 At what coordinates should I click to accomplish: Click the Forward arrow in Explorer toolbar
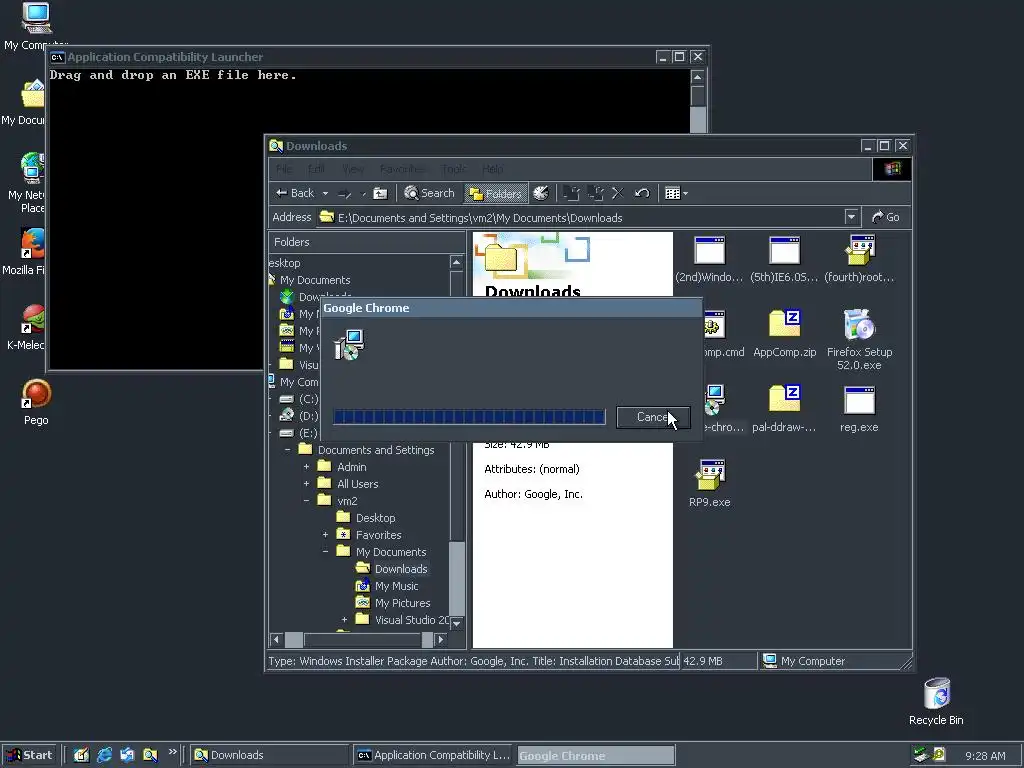[x=345, y=193]
